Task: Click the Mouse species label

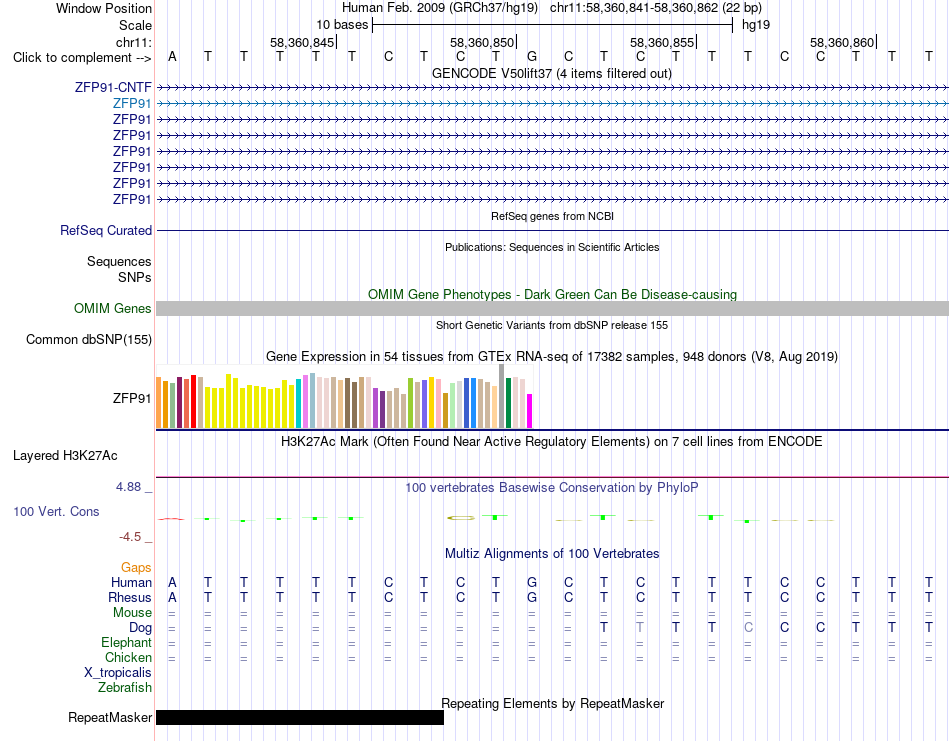Action: pos(132,613)
